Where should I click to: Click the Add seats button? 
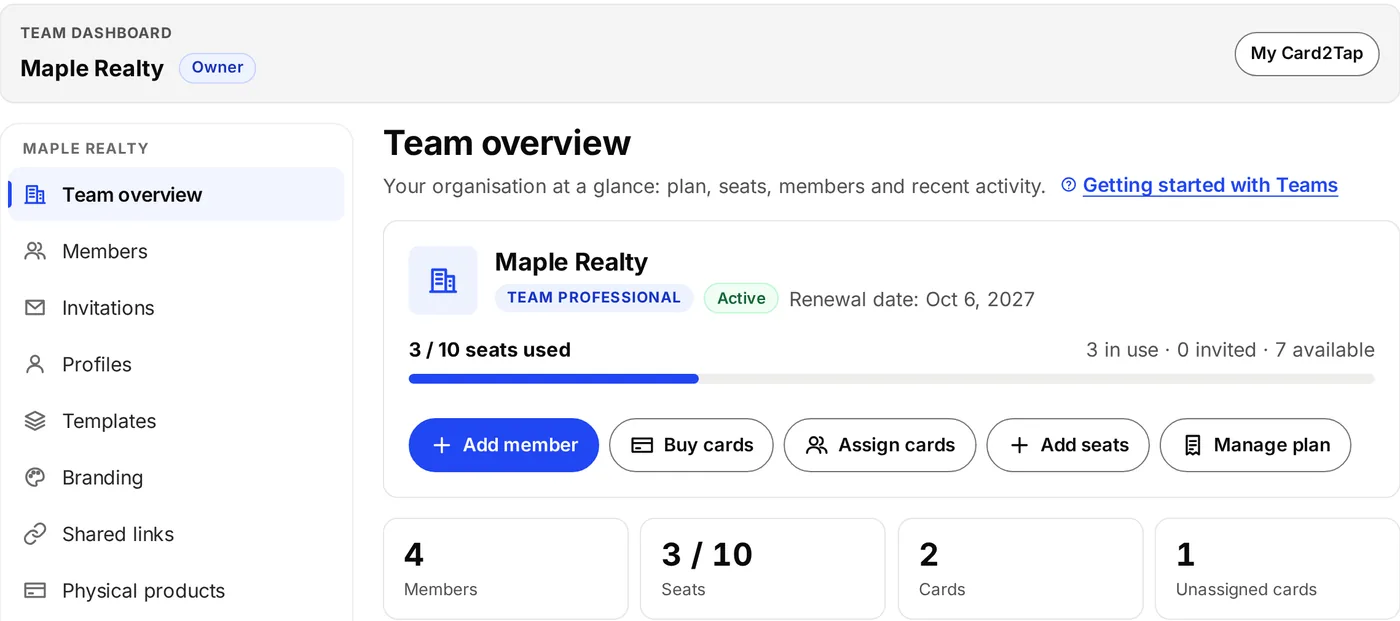click(x=1068, y=445)
